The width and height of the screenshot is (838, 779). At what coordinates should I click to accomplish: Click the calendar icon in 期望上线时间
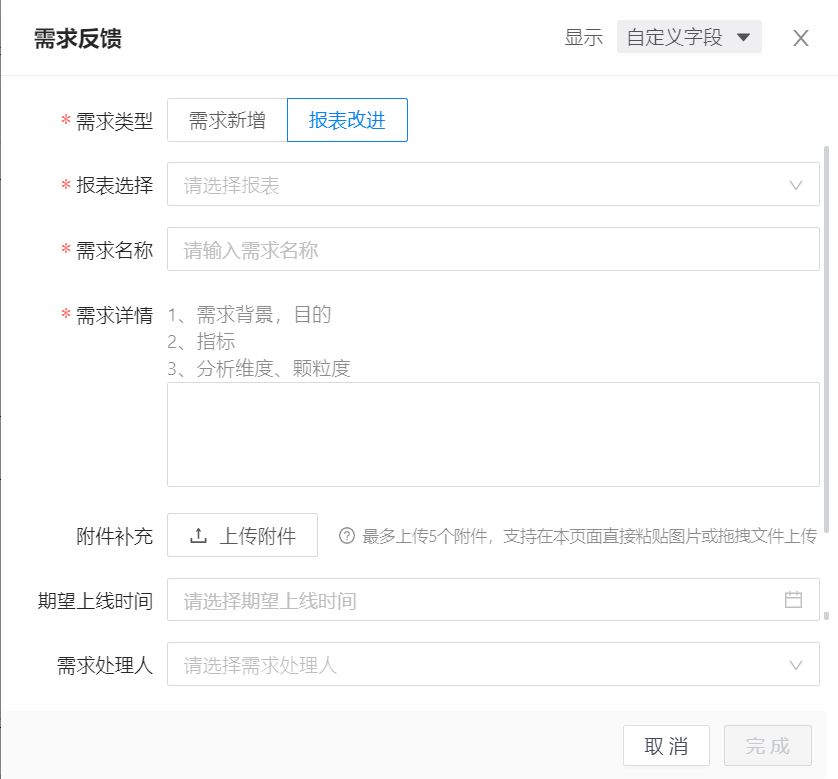pyautogui.click(x=793, y=600)
